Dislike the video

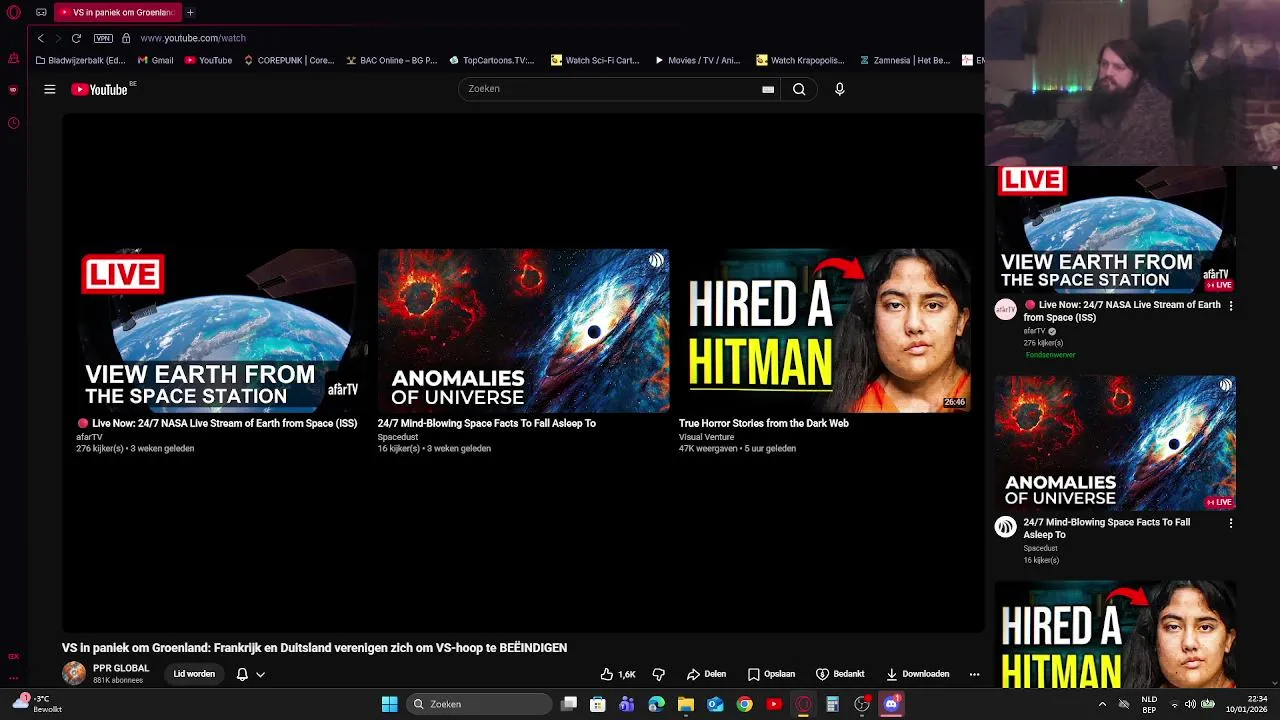pos(658,674)
